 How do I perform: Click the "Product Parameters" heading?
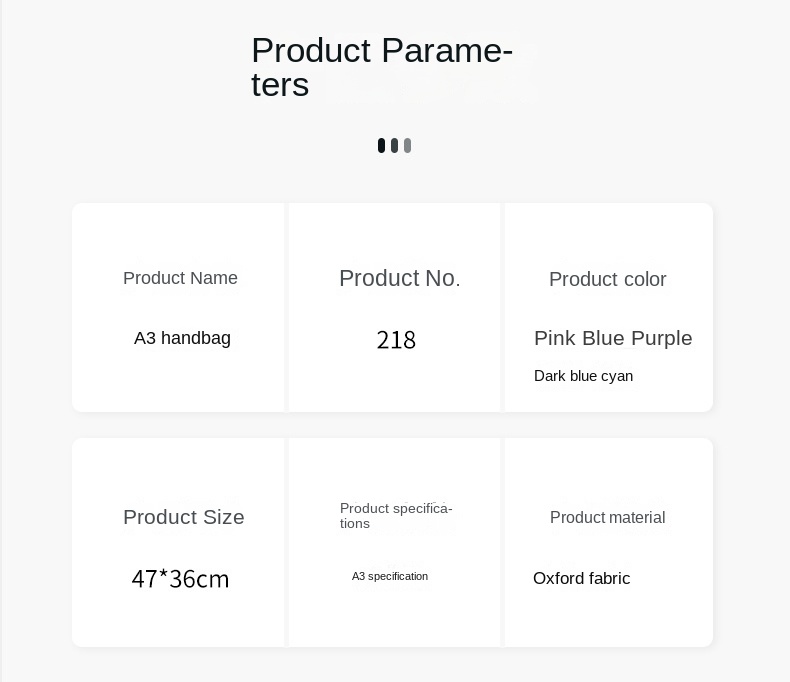point(381,67)
